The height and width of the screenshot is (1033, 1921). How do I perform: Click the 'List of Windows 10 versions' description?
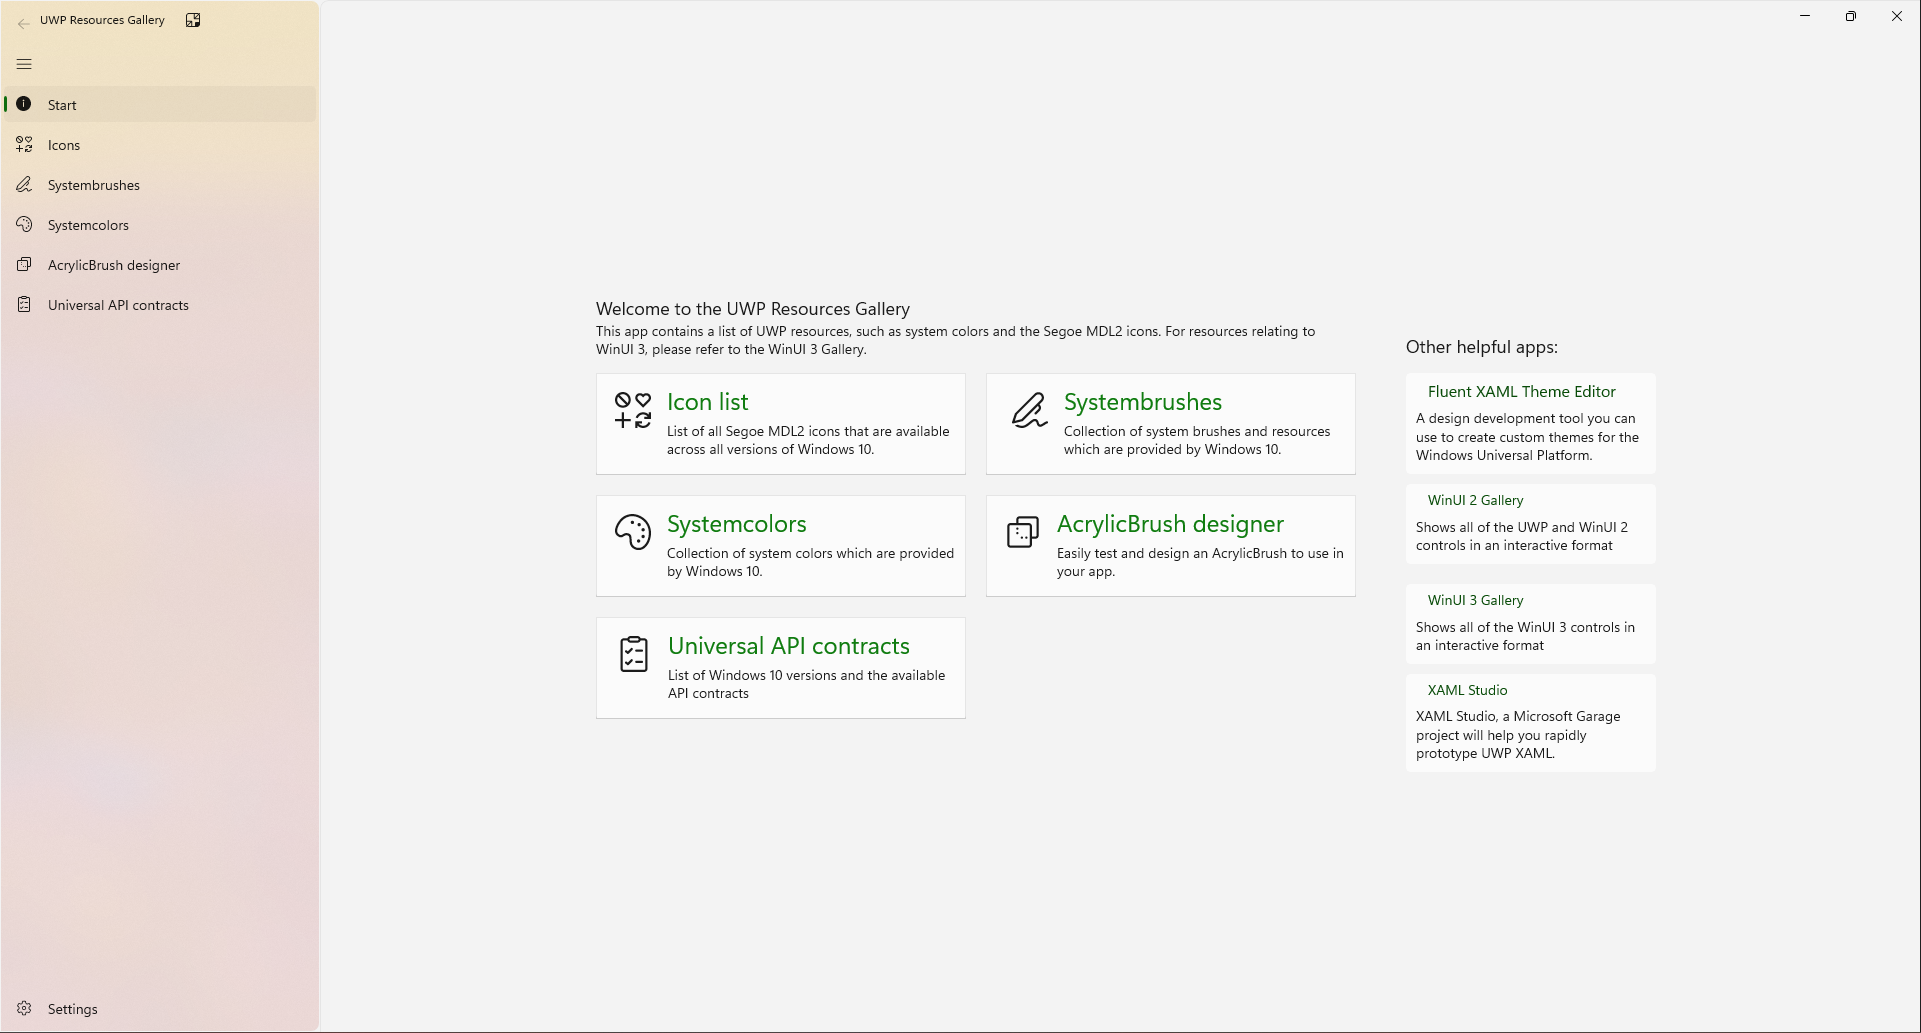806,684
